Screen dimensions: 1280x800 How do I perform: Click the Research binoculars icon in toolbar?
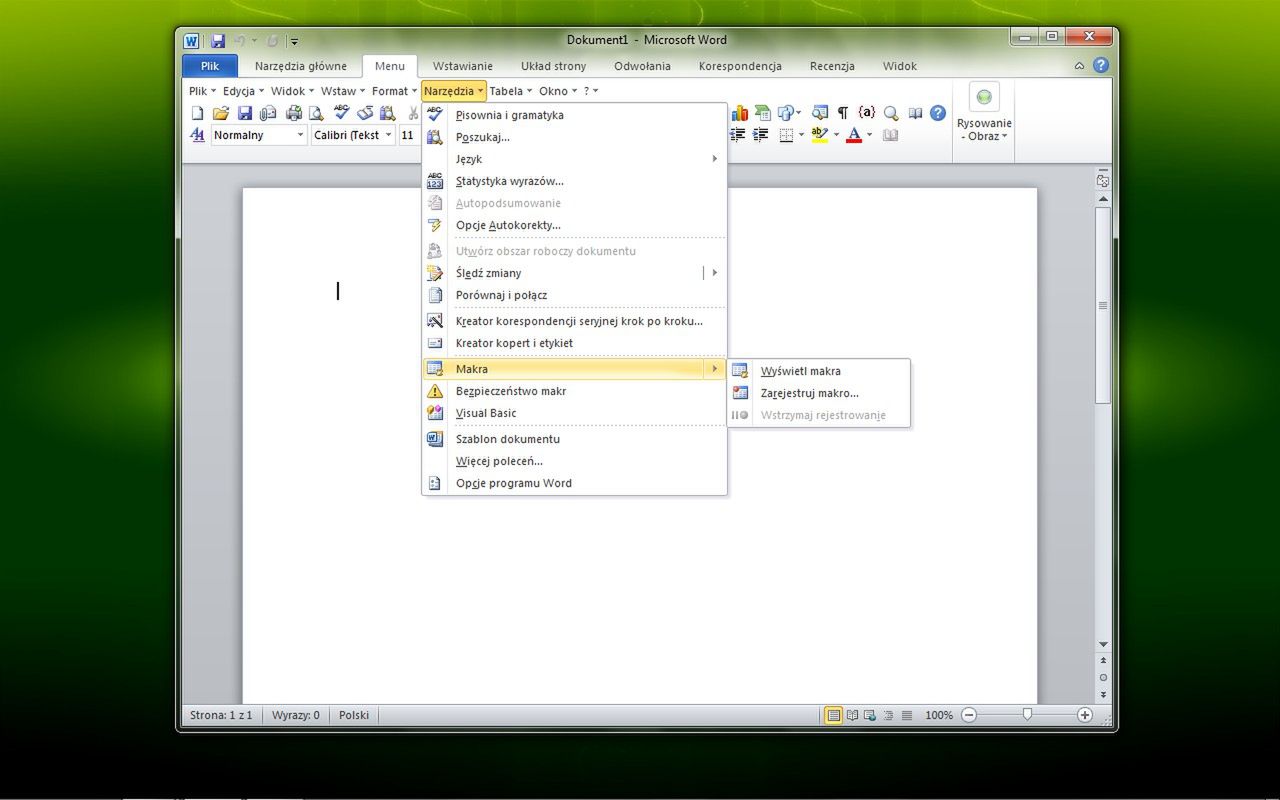pos(388,114)
